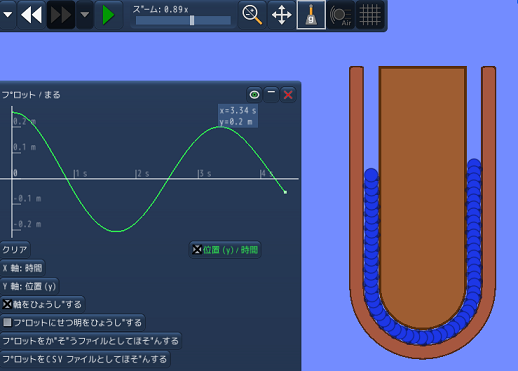Click the クリア clear button
Viewport: 518px width, 371px height.
[x=15, y=250]
